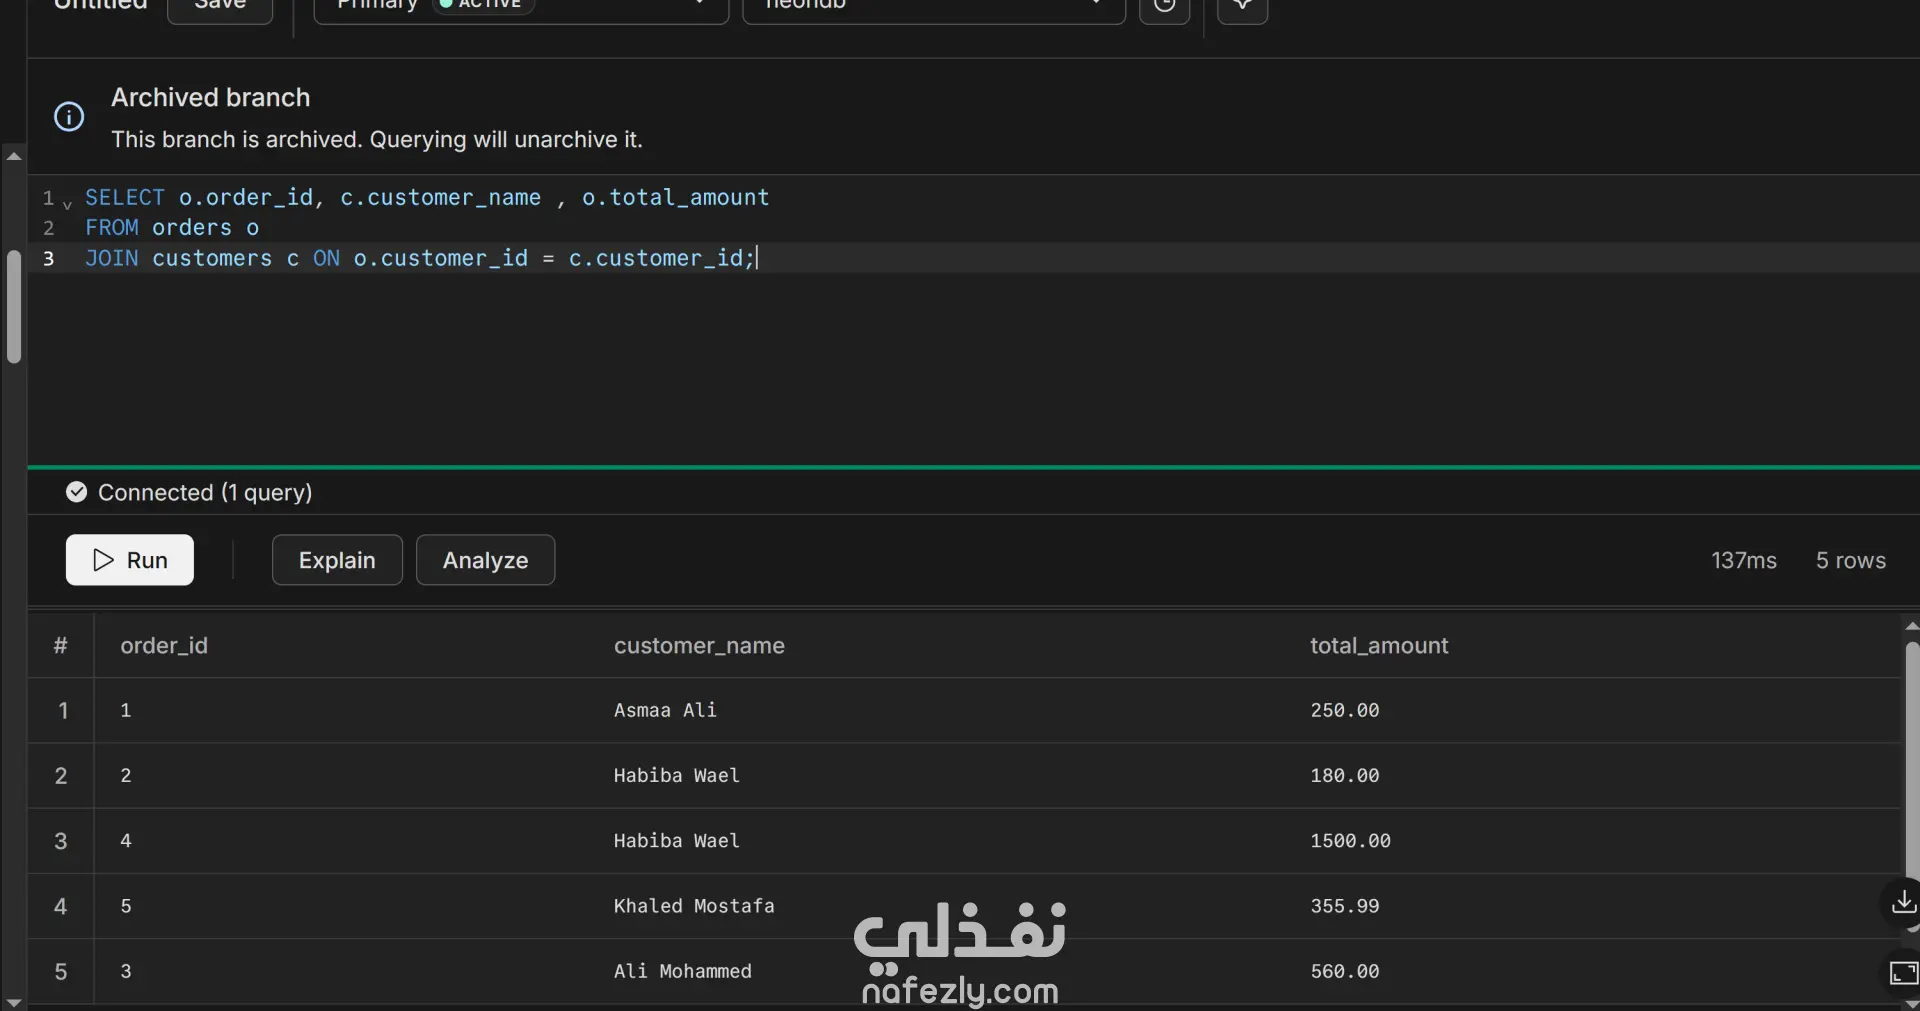This screenshot has height=1011, width=1920.
Task: Select the Khaled Mostafa customer cell
Action: [694, 906]
